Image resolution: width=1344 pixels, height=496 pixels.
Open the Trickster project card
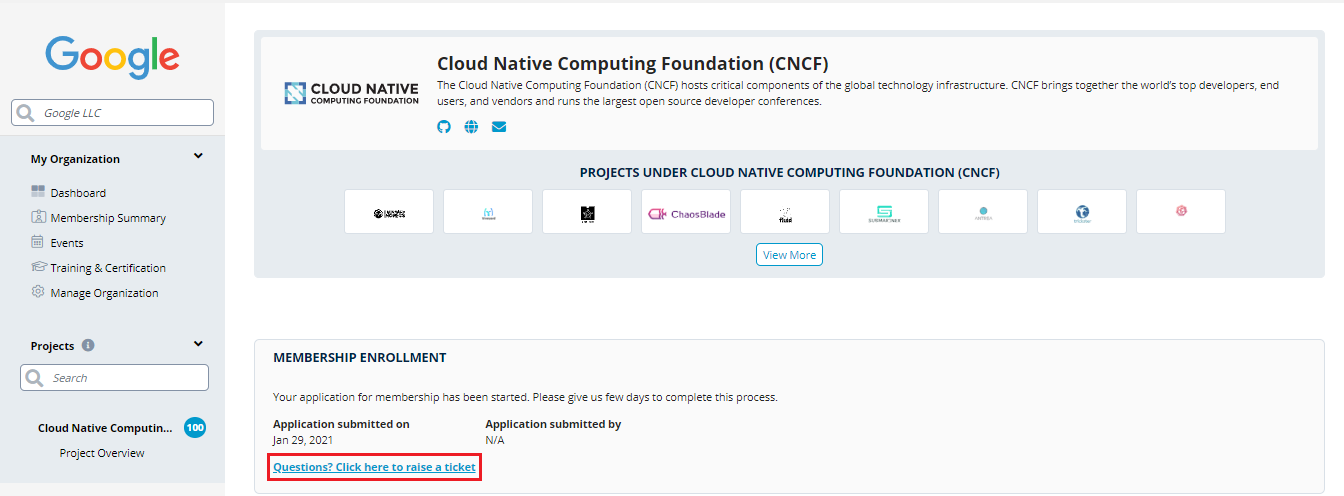[x=1082, y=212]
